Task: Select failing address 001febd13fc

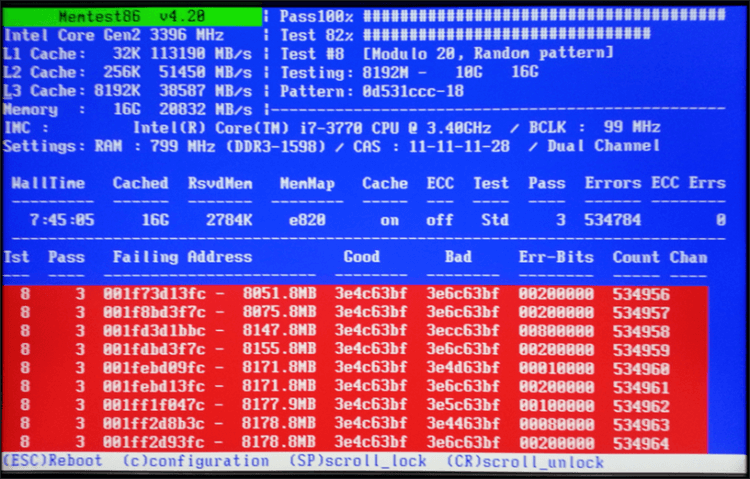Action: [154, 386]
